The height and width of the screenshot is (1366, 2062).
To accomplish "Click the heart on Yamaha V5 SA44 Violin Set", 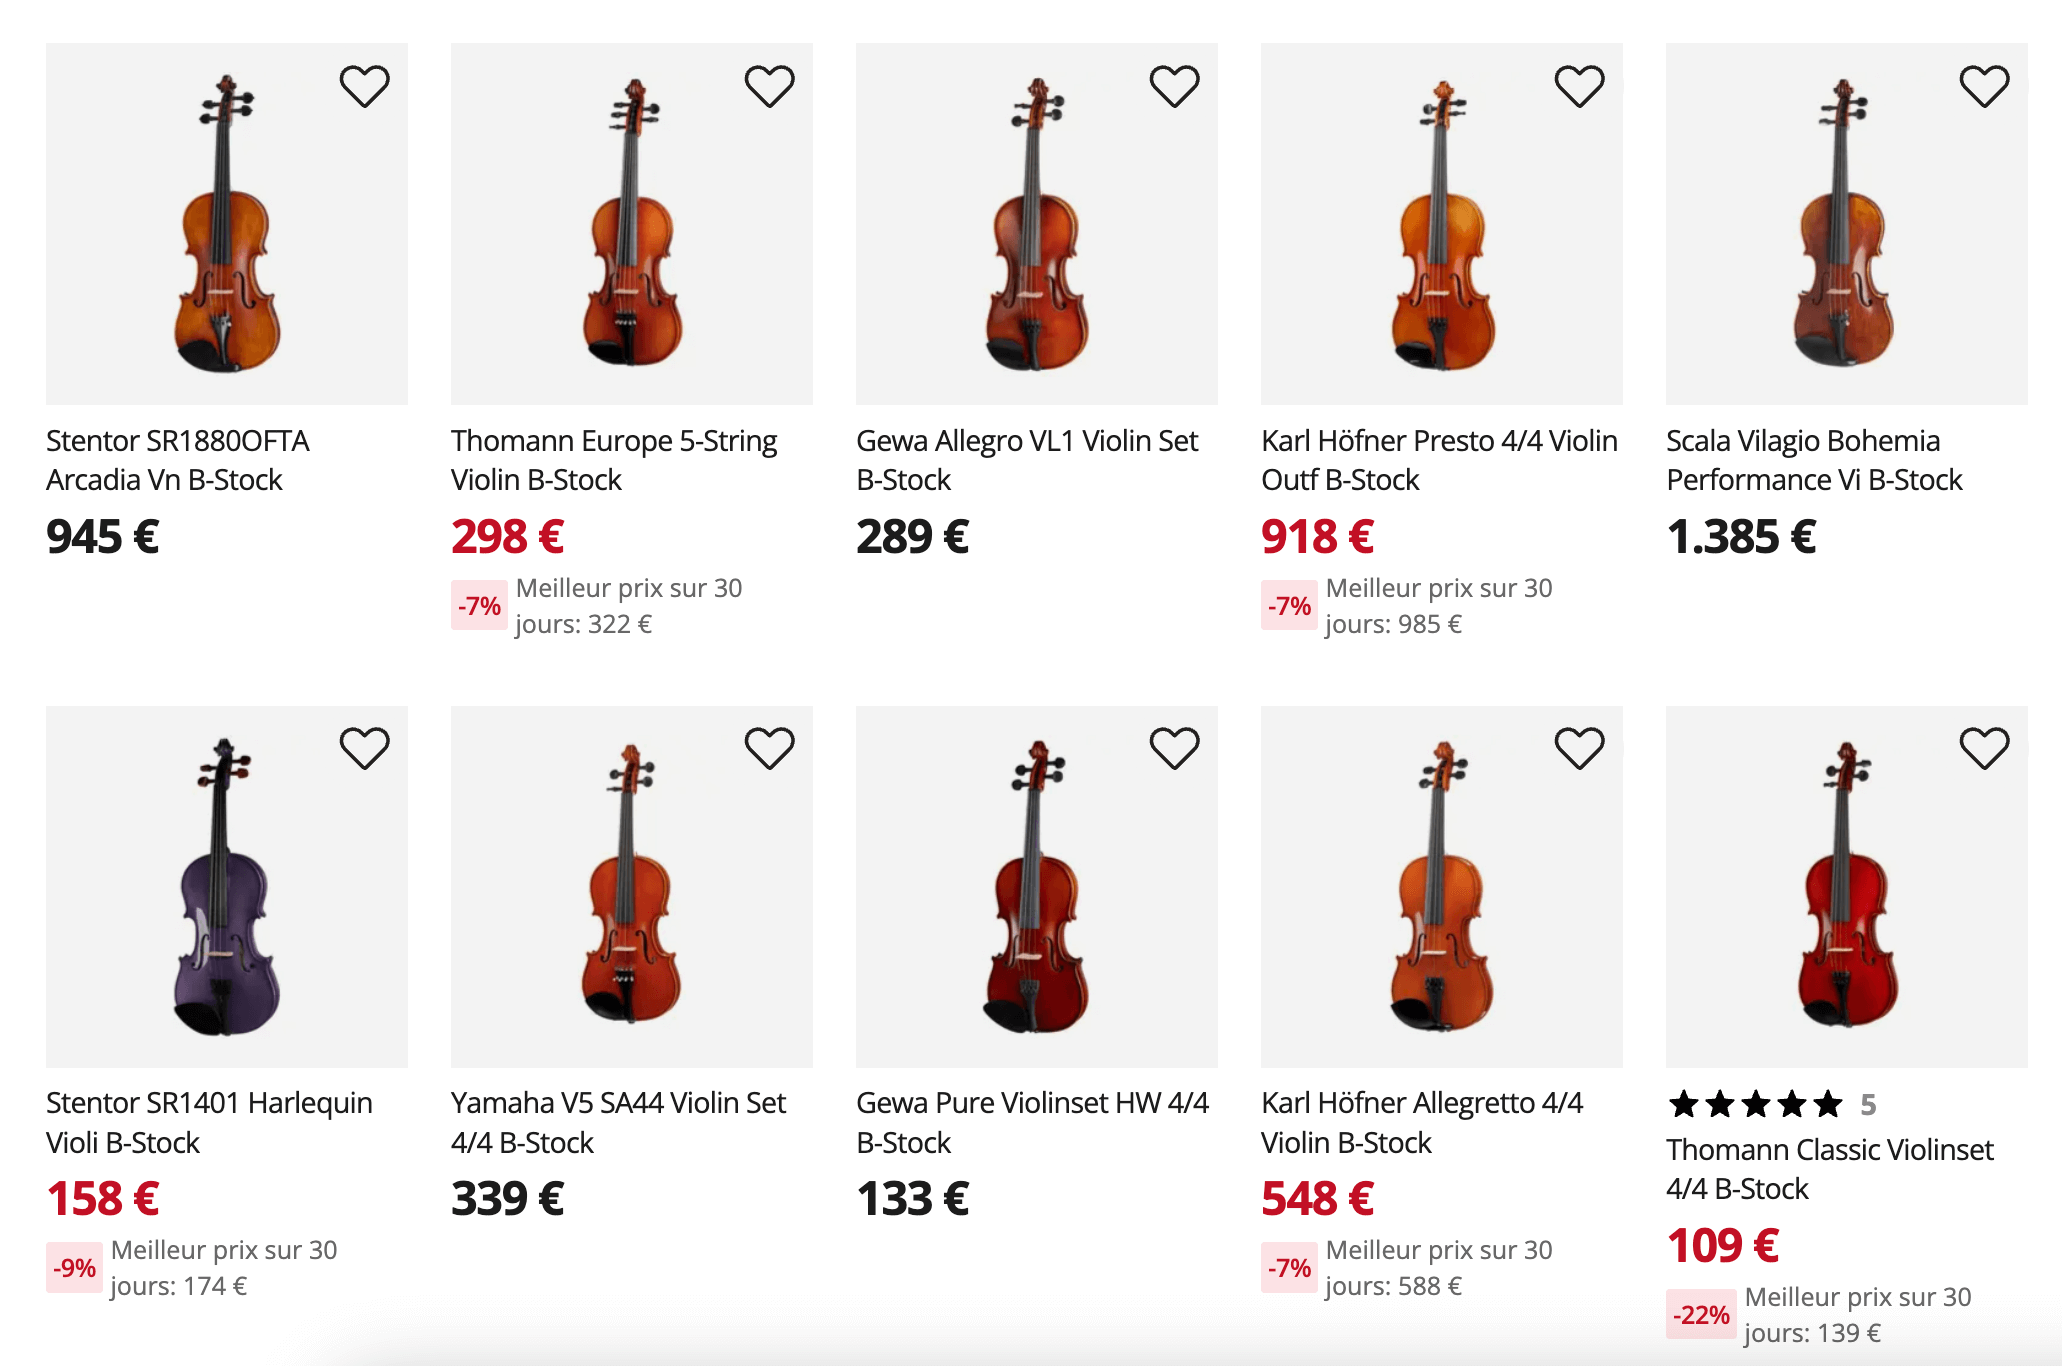I will [x=771, y=746].
